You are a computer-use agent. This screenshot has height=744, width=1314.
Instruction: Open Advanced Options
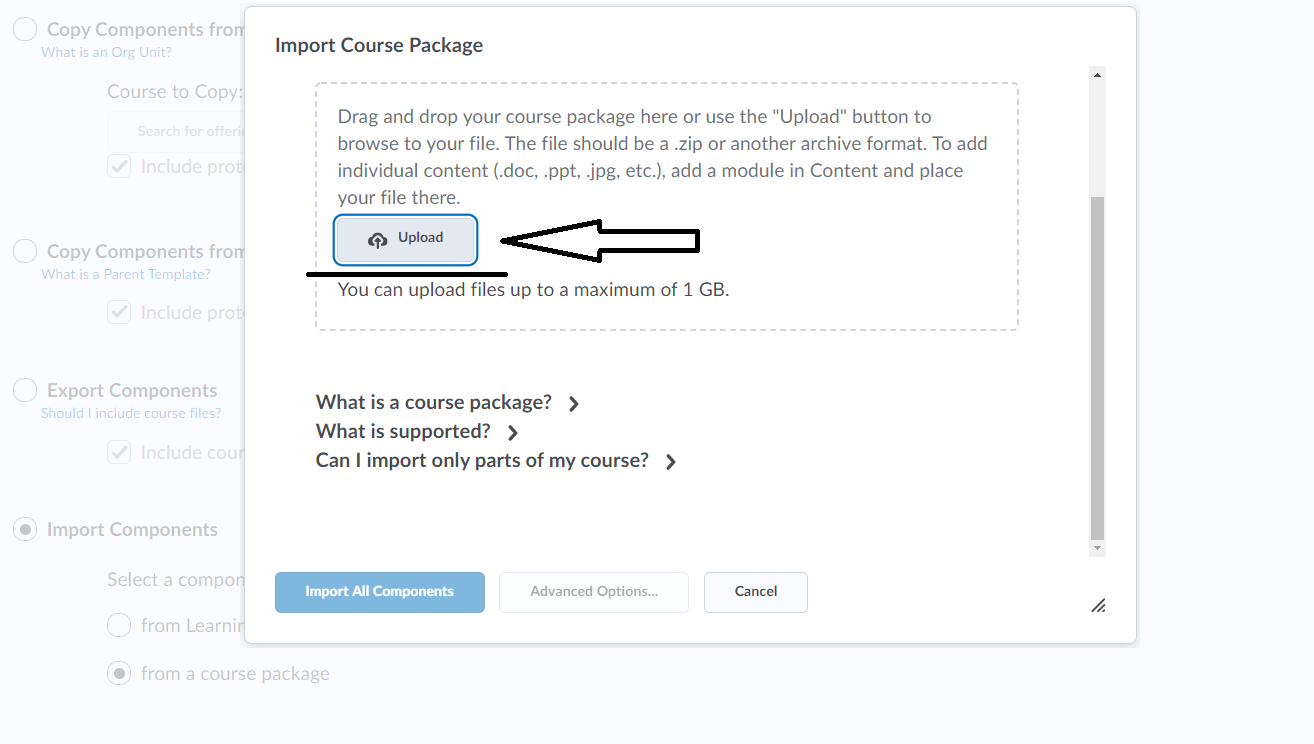(x=594, y=592)
